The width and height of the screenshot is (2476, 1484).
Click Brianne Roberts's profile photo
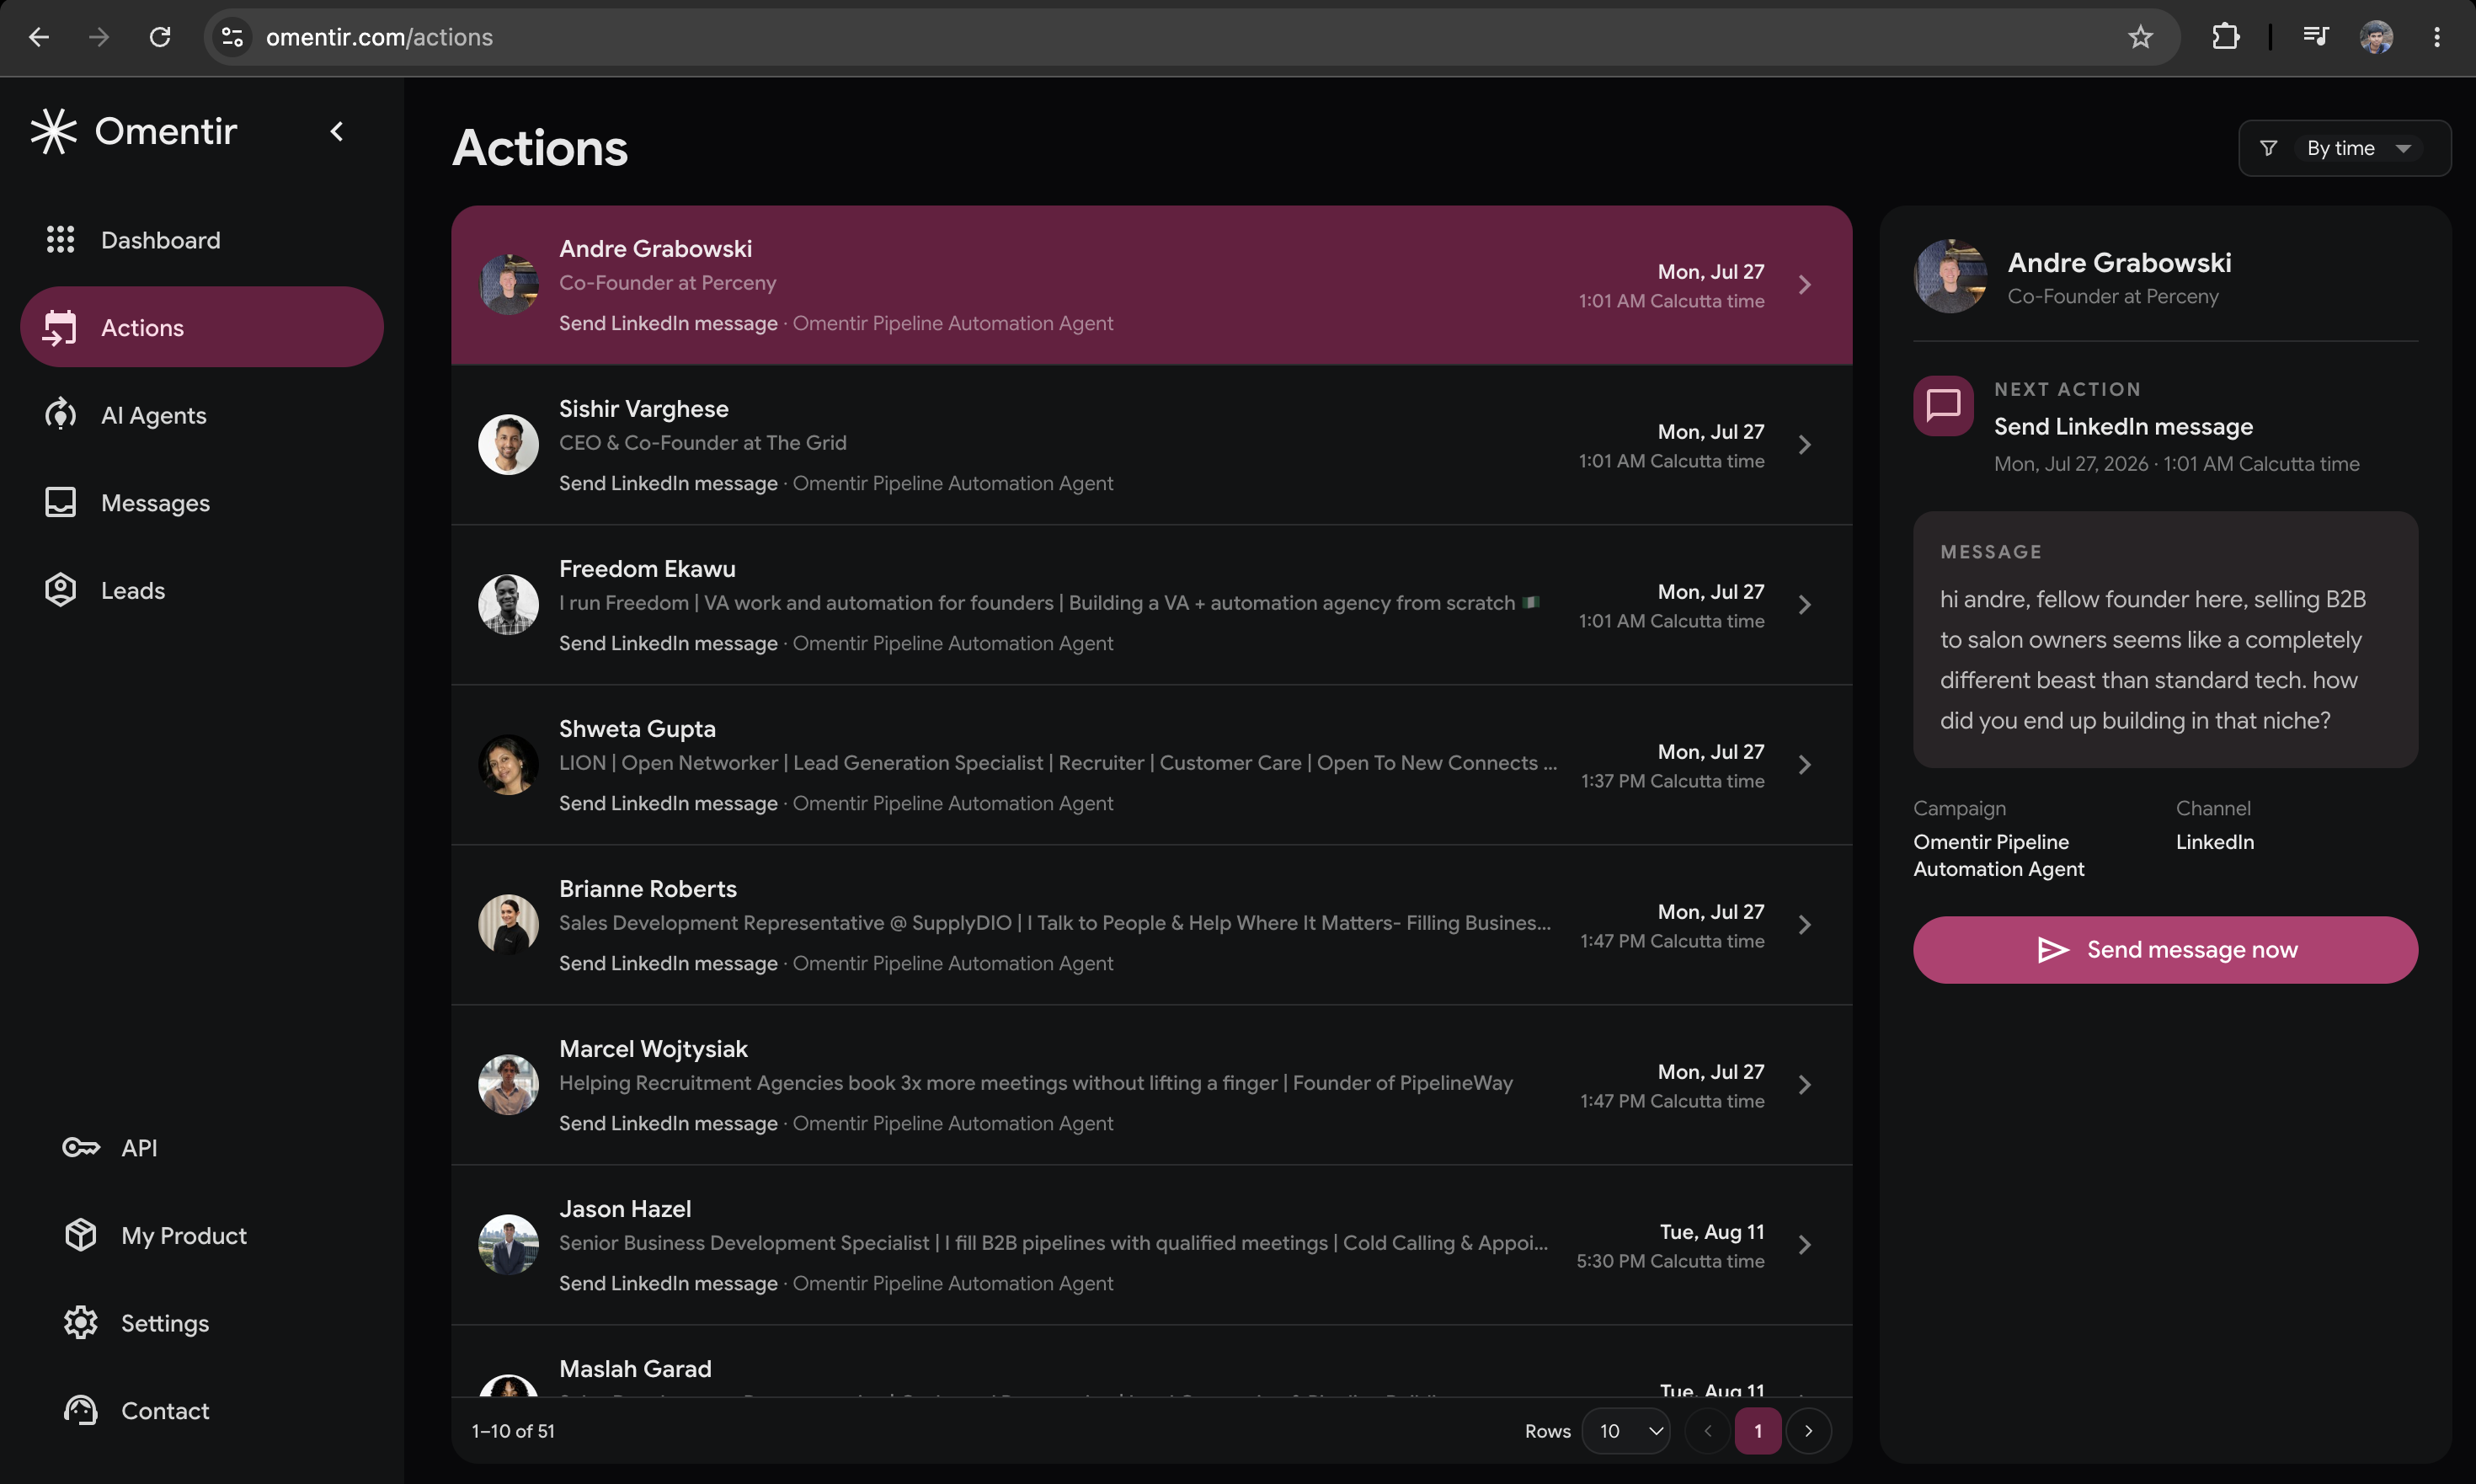tap(508, 925)
